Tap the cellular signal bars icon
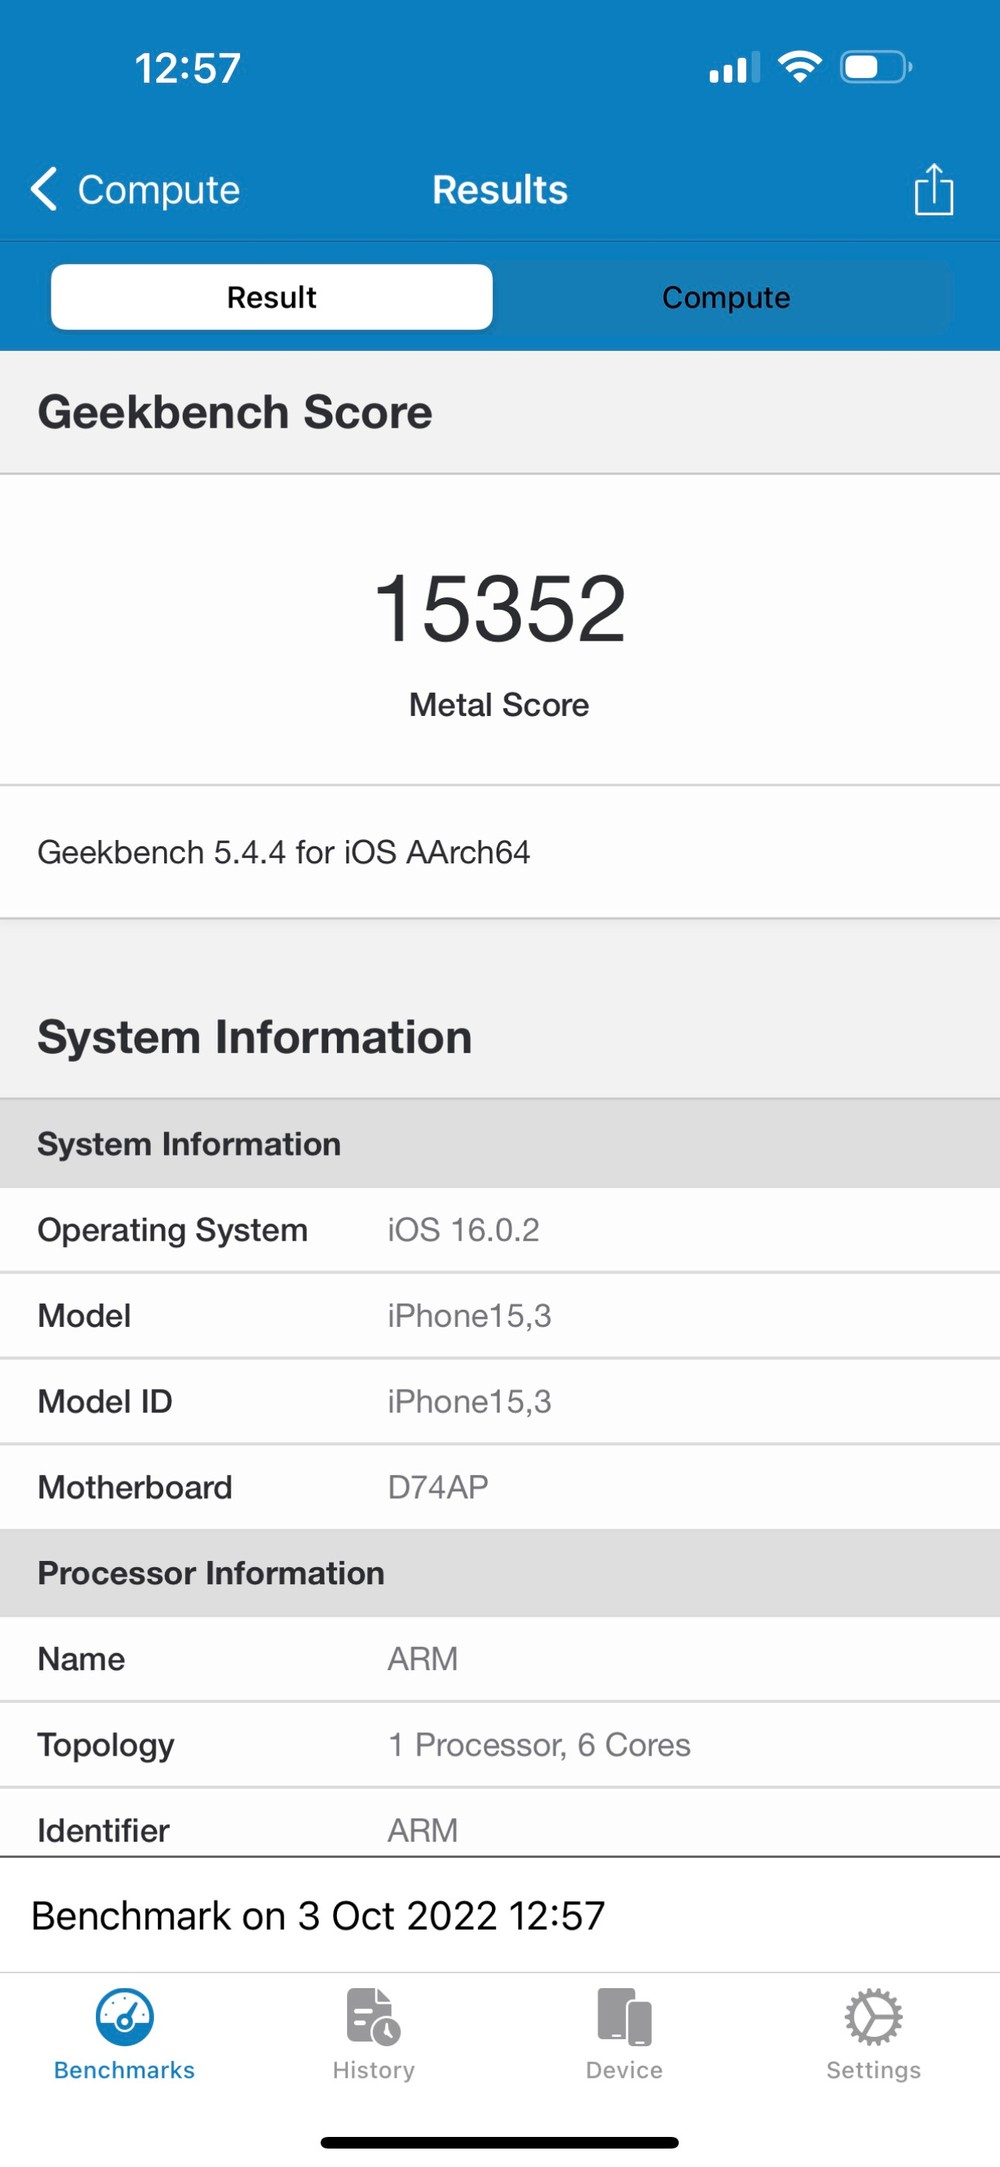Image resolution: width=1000 pixels, height=2167 pixels. [733, 68]
